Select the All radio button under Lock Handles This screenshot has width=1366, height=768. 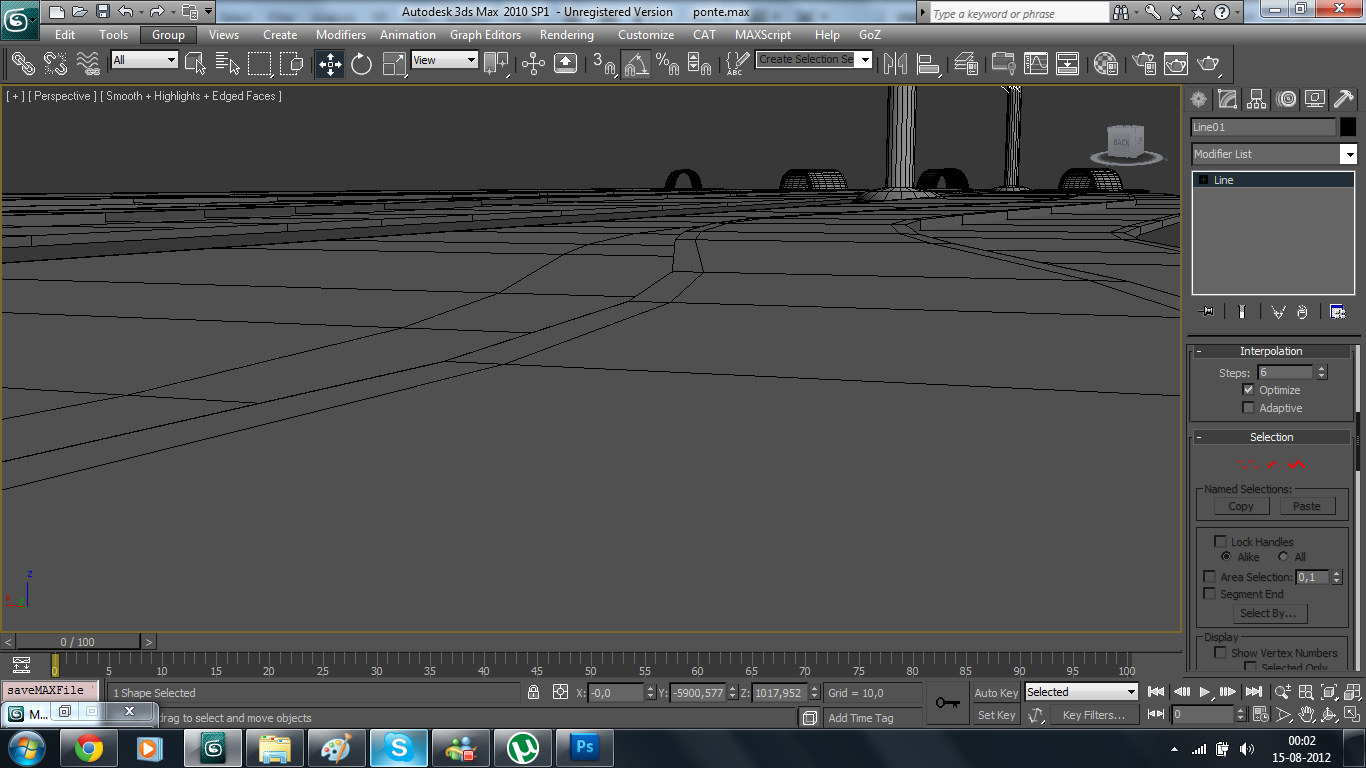click(1283, 557)
